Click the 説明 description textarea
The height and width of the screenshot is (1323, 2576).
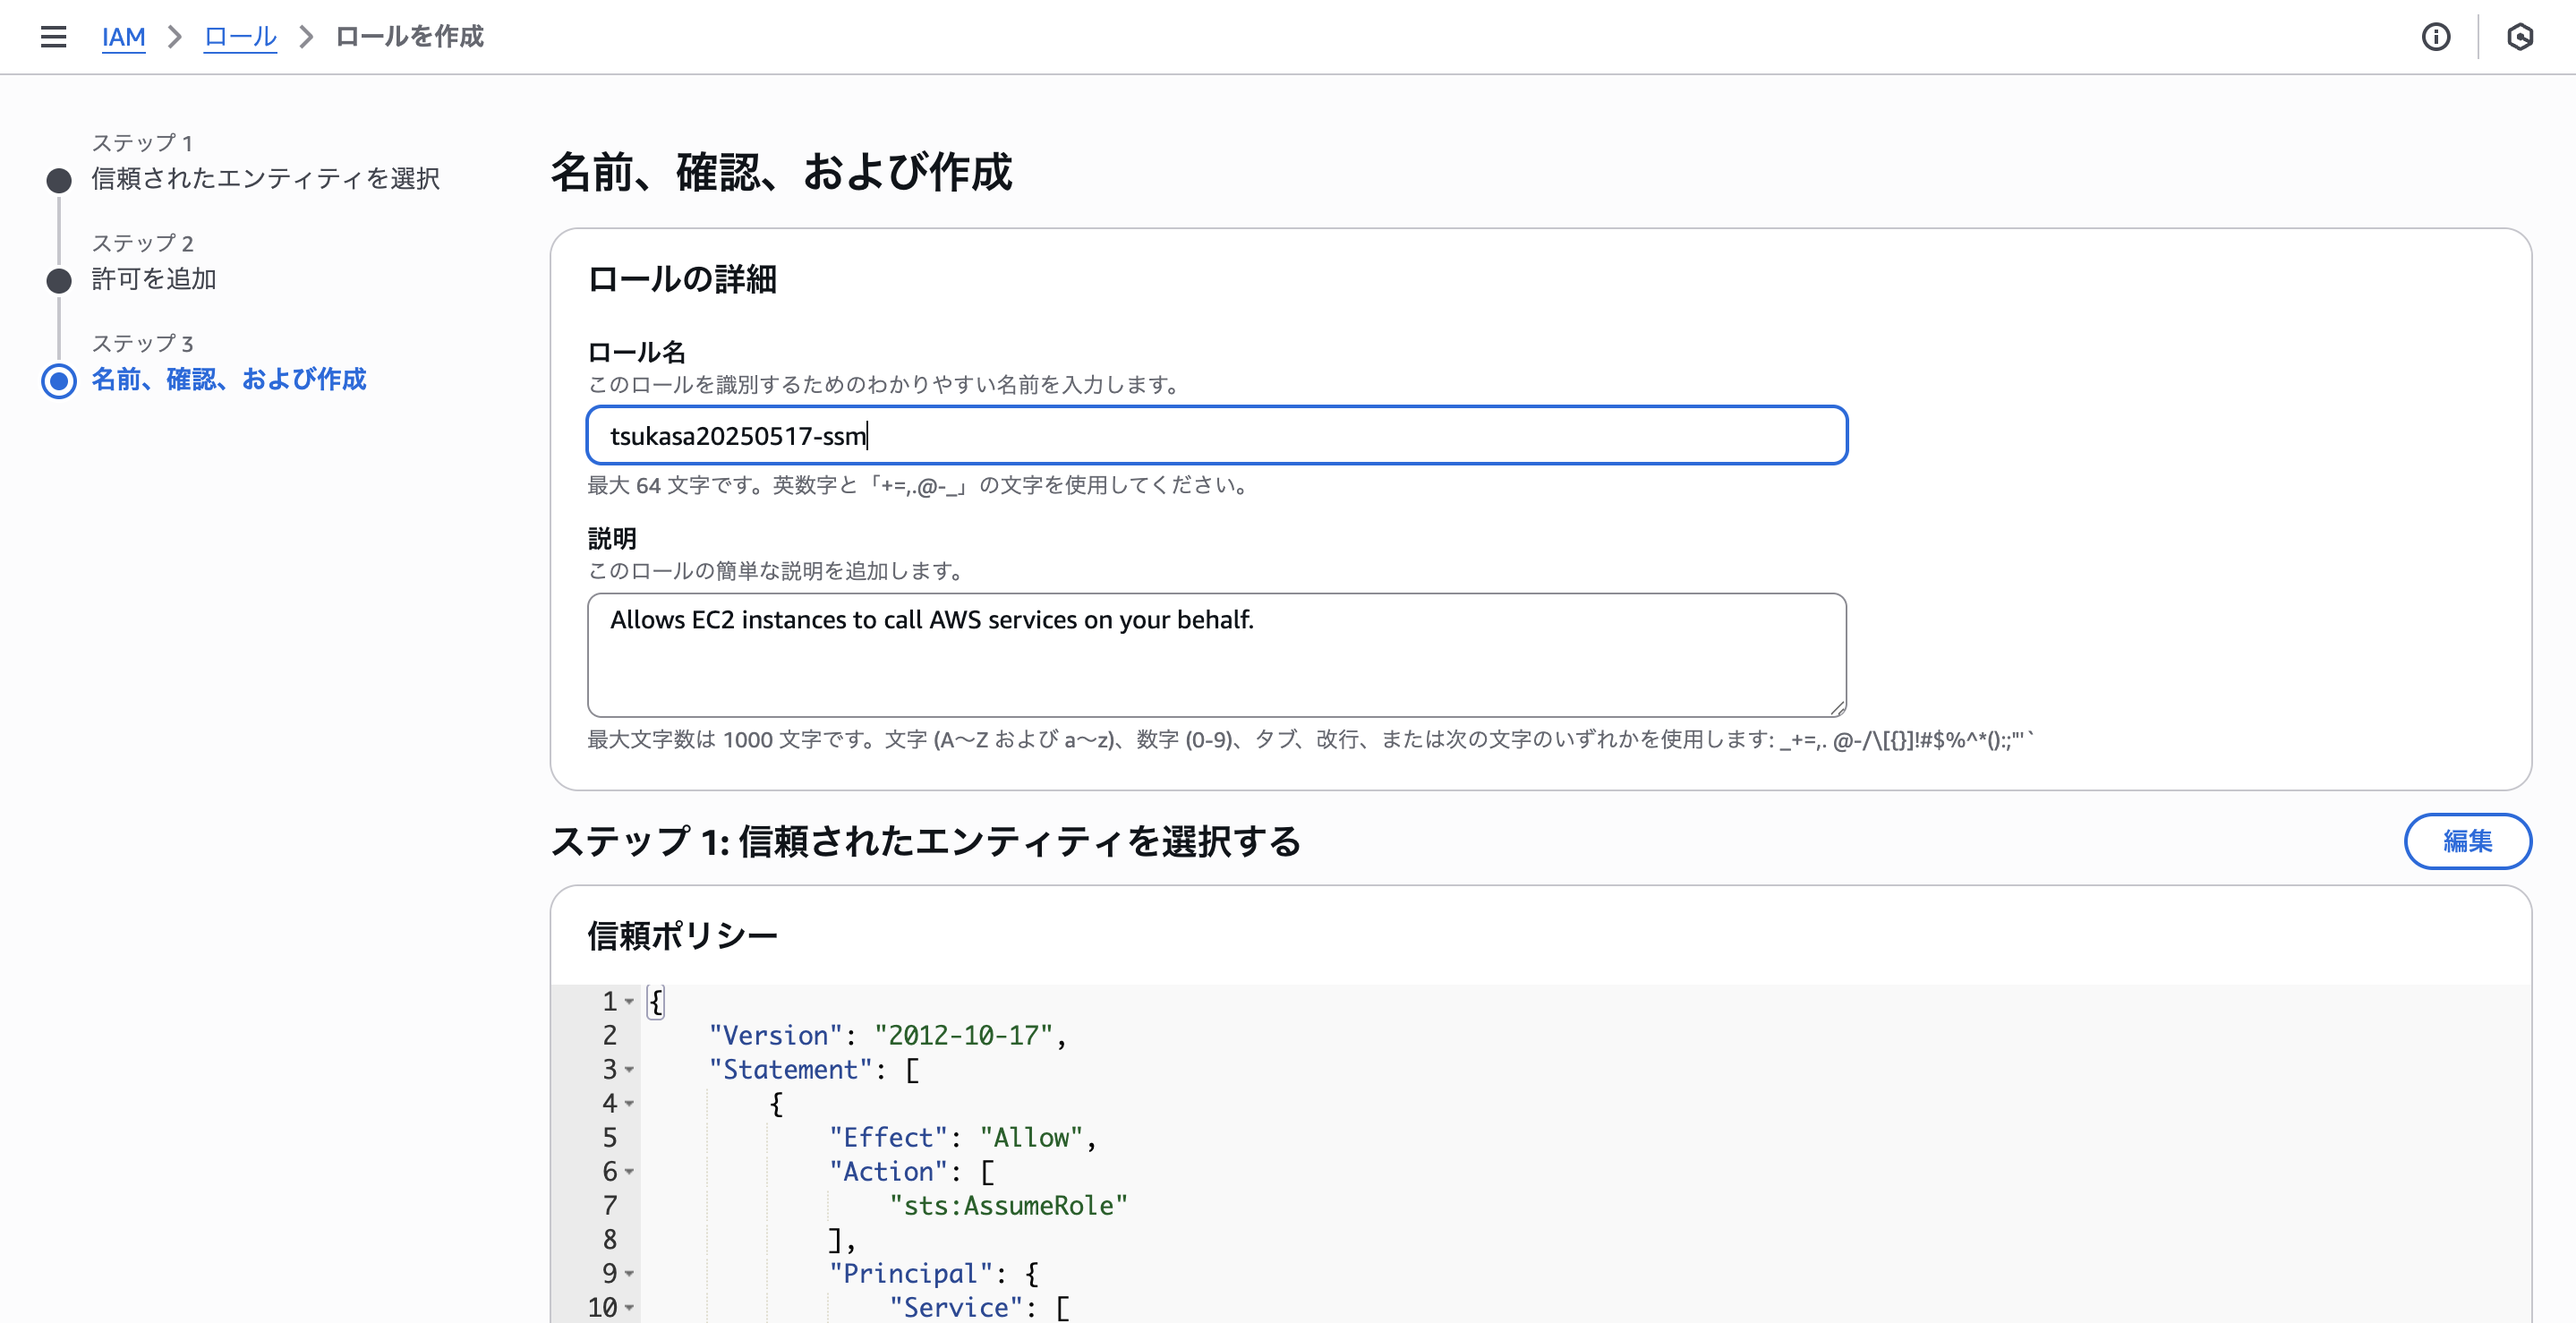pyautogui.click(x=1216, y=655)
